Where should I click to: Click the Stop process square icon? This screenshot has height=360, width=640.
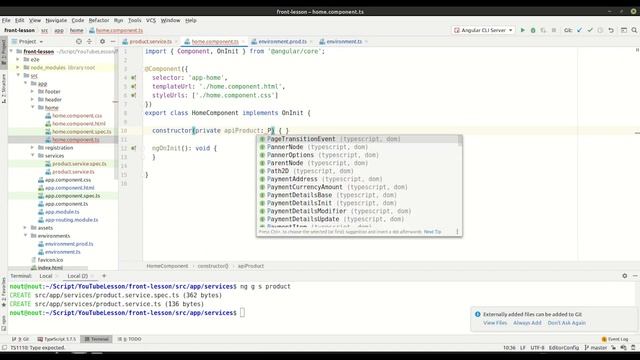point(554,30)
